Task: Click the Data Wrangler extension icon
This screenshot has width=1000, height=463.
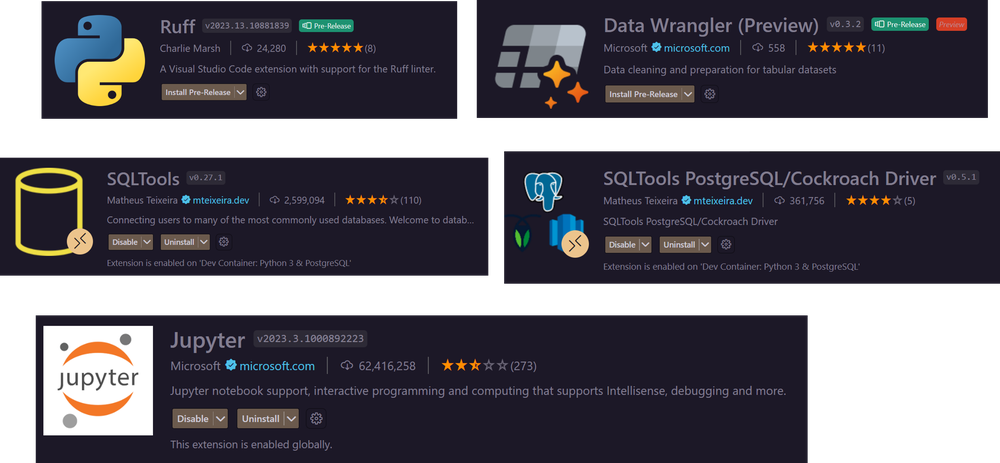Action: [x=542, y=67]
